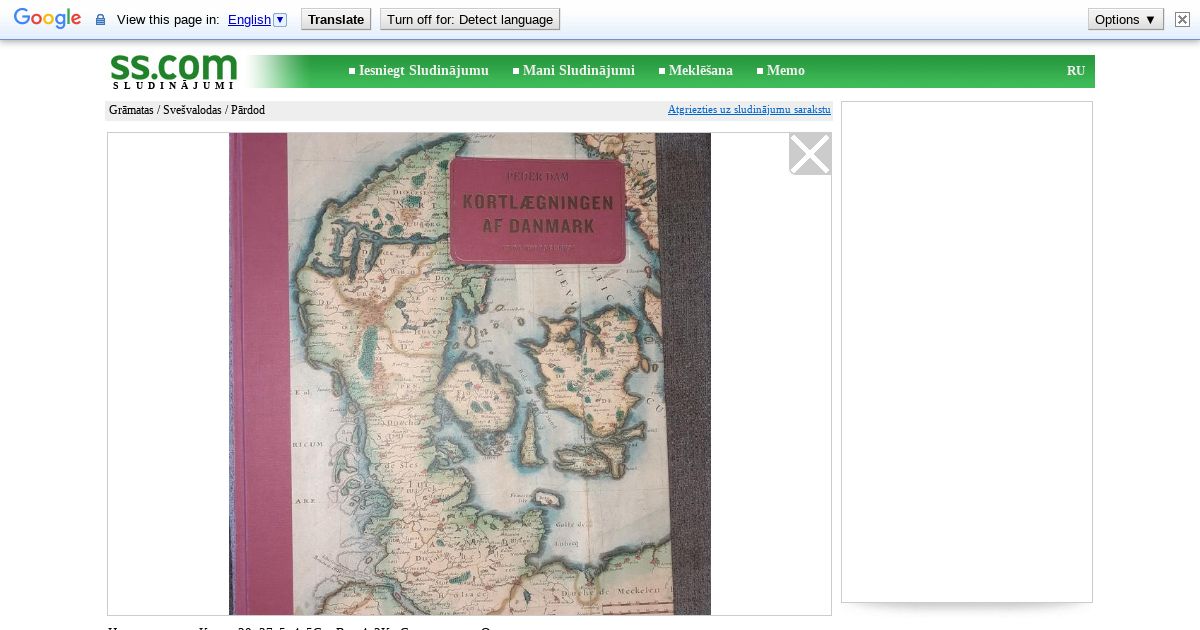Image resolution: width=1200 pixels, height=630 pixels.
Task: Click the Kortlægningen af Danmark book photo
Action: (x=470, y=374)
